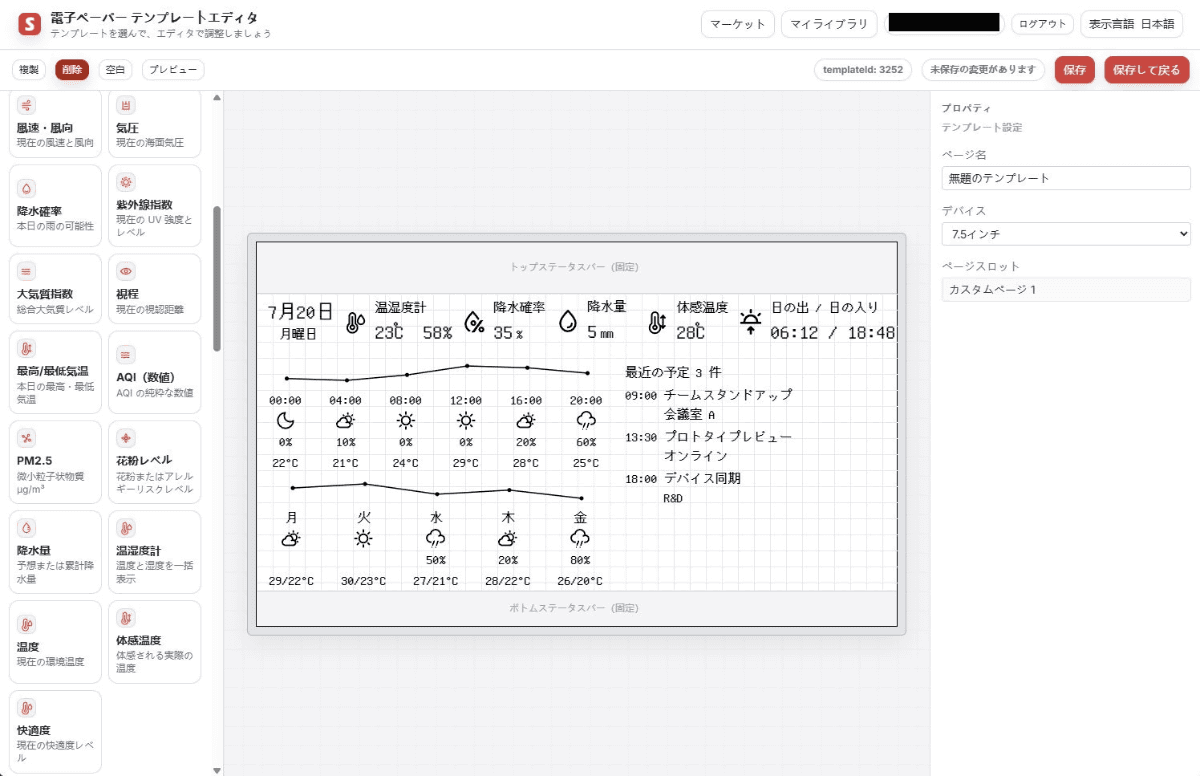Image resolution: width=1200 pixels, height=776 pixels.
Task: Select the 花粉レベル widget icon
Action: click(x=126, y=437)
